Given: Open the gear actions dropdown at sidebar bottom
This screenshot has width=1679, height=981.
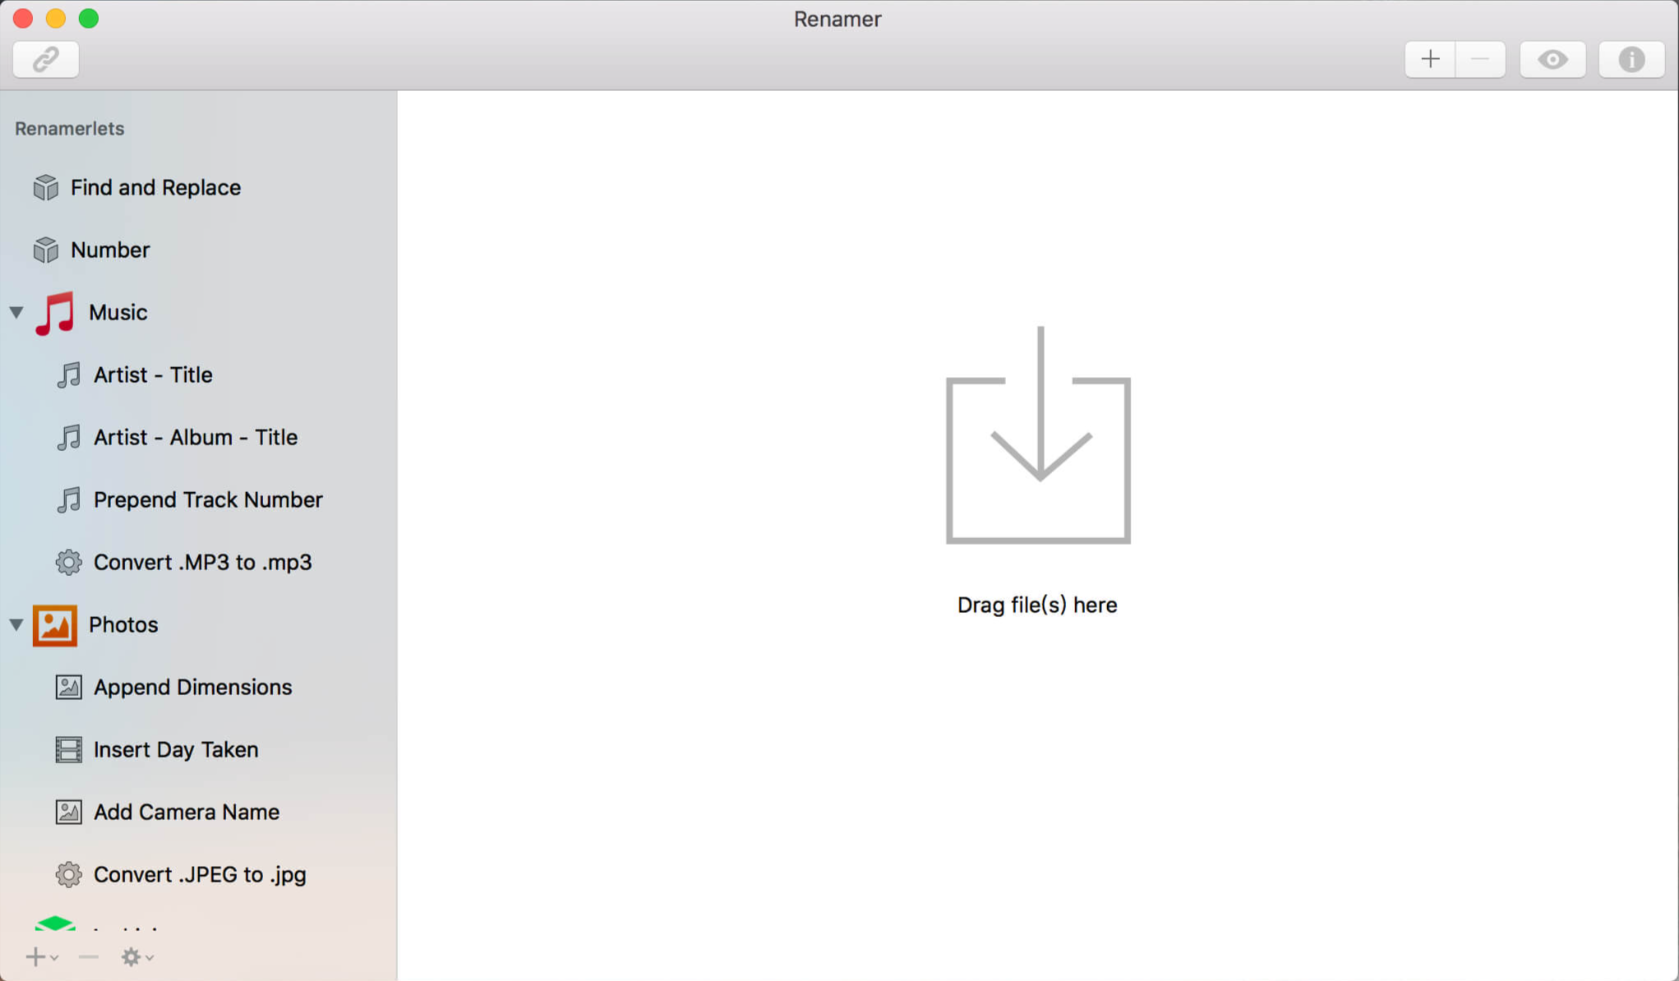Looking at the screenshot, I should pyautogui.click(x=136, y=957).
